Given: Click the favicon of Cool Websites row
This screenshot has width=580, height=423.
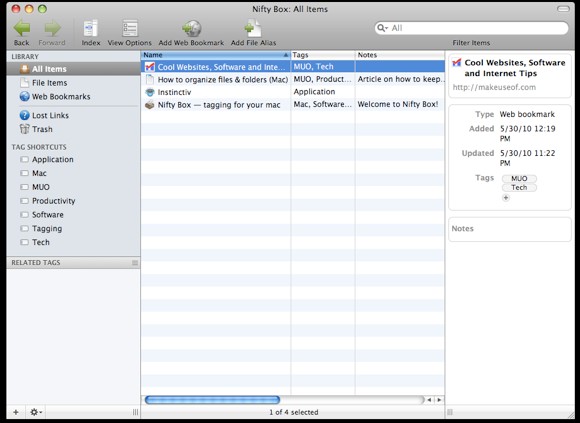Looking at the screenshot, I should click(150, 67).
